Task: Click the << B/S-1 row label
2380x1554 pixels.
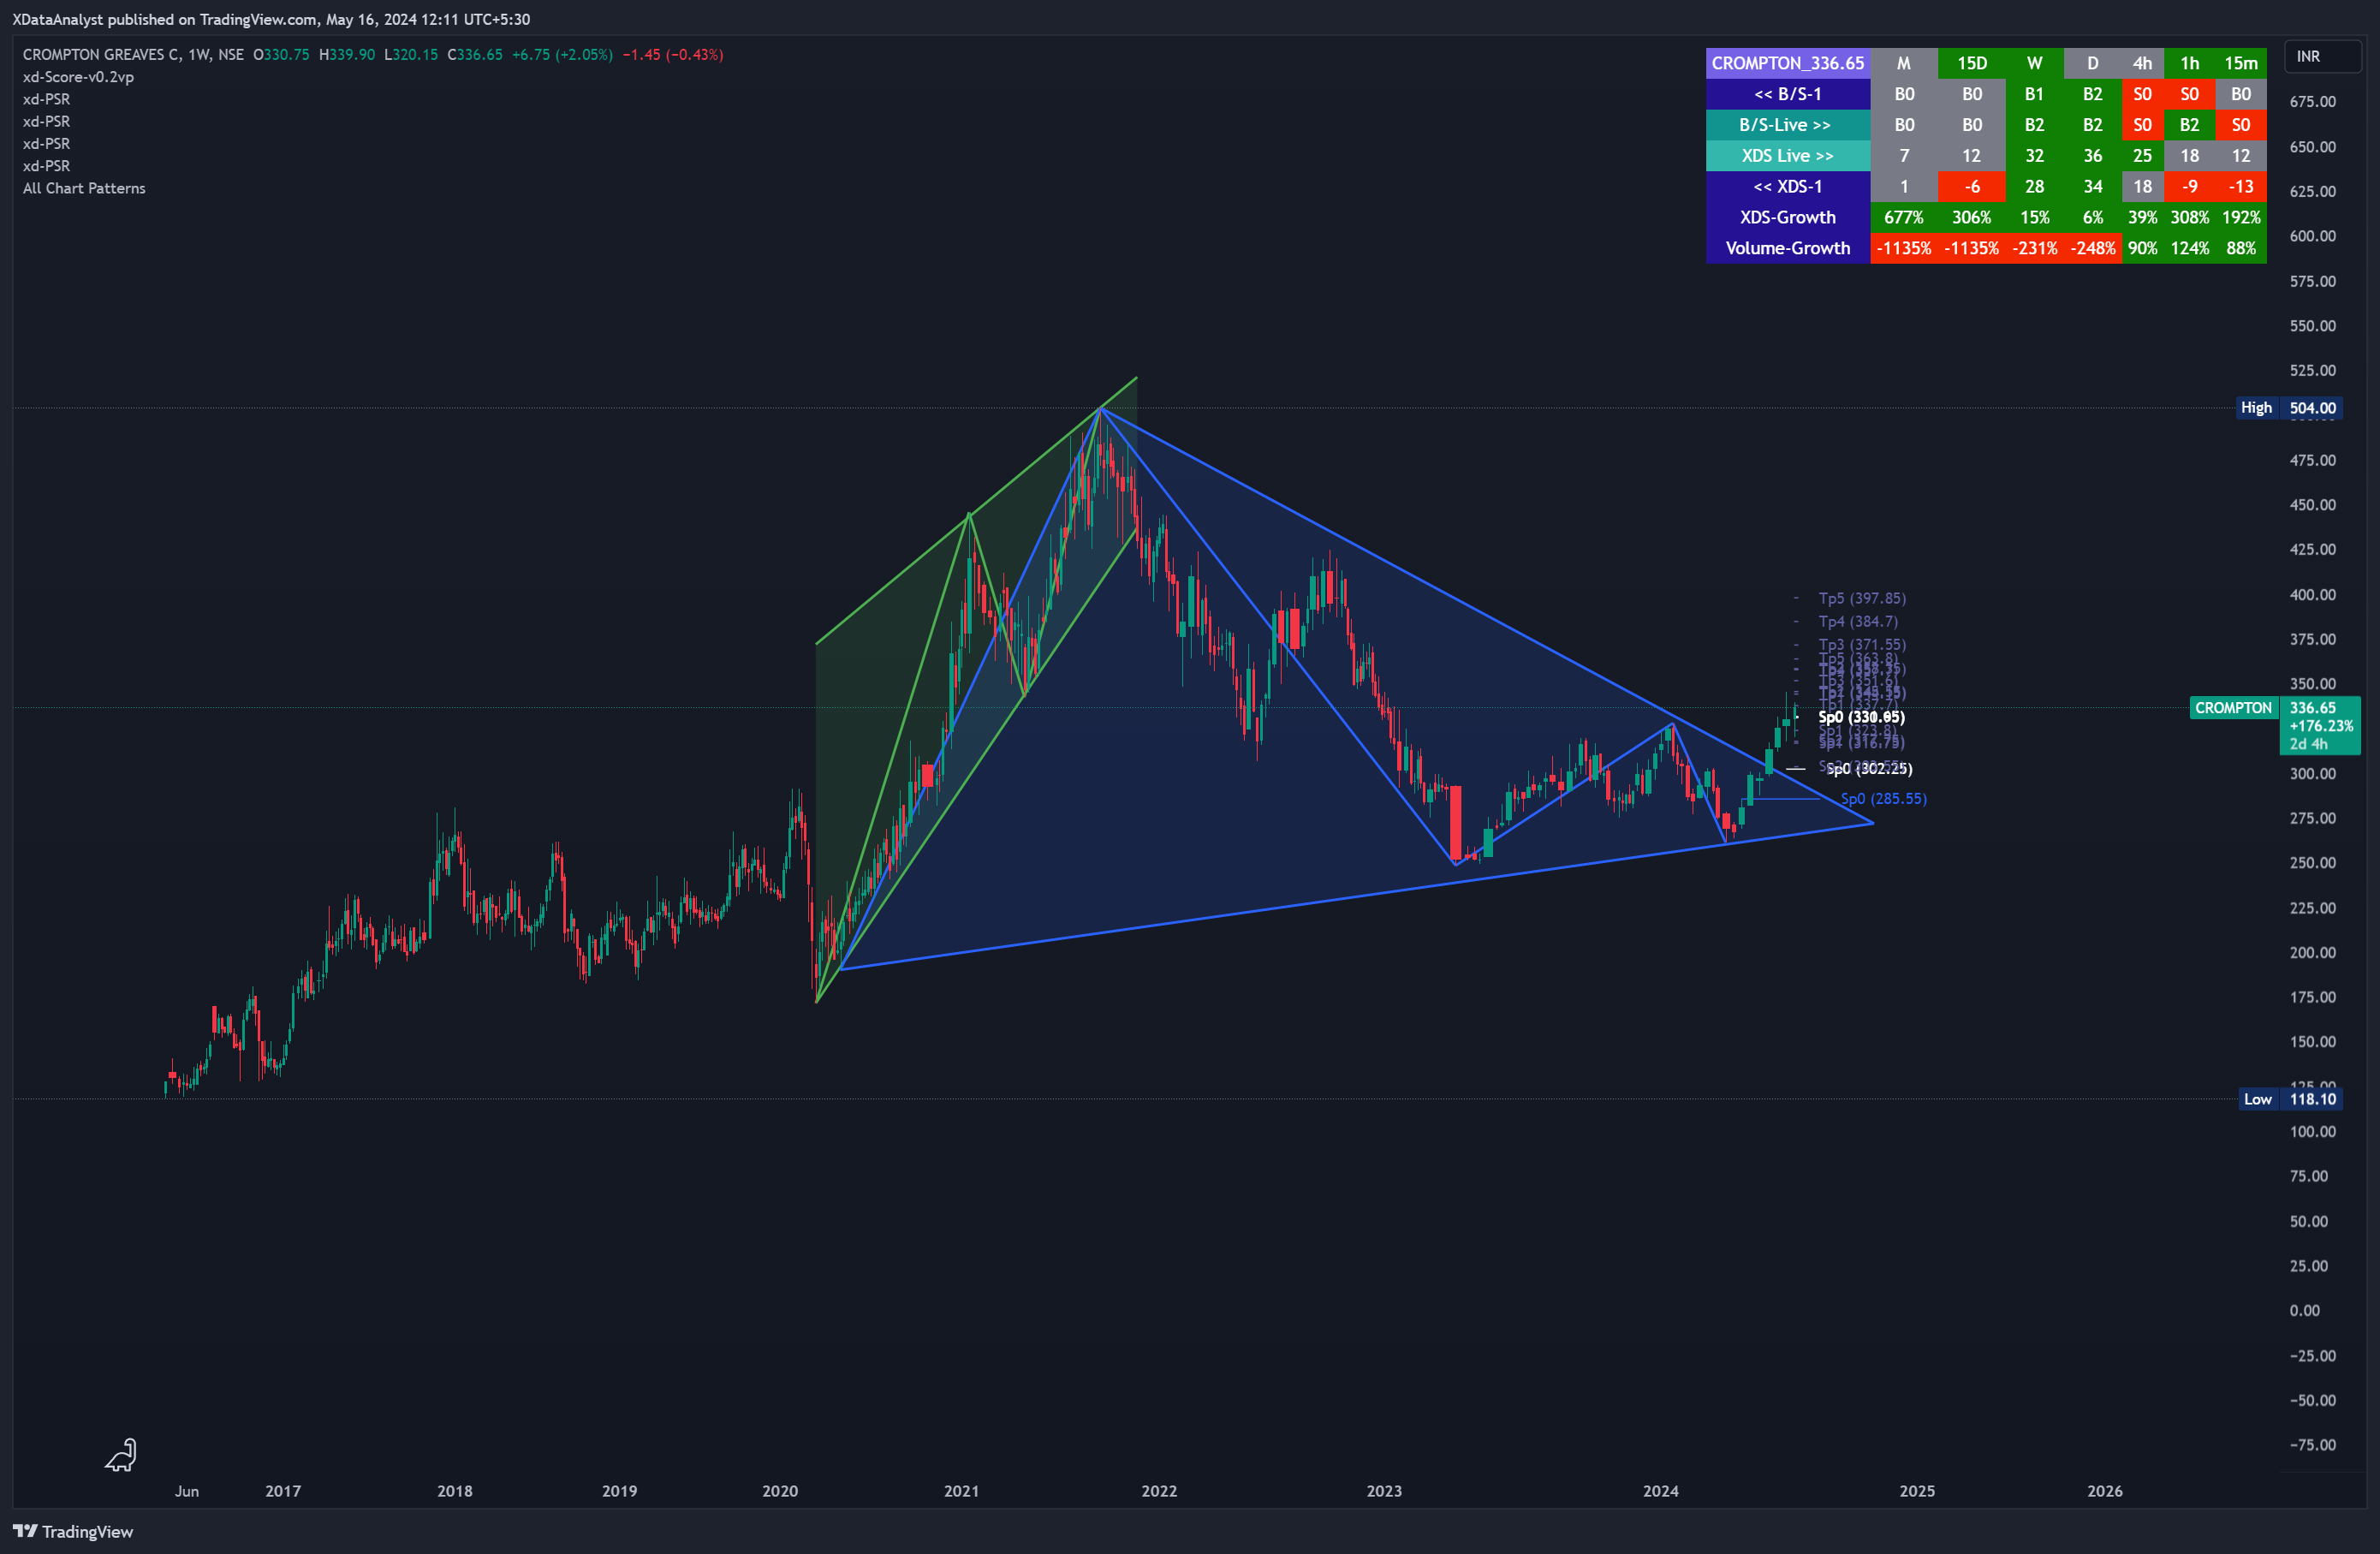Action: (x=1787, y=94)
